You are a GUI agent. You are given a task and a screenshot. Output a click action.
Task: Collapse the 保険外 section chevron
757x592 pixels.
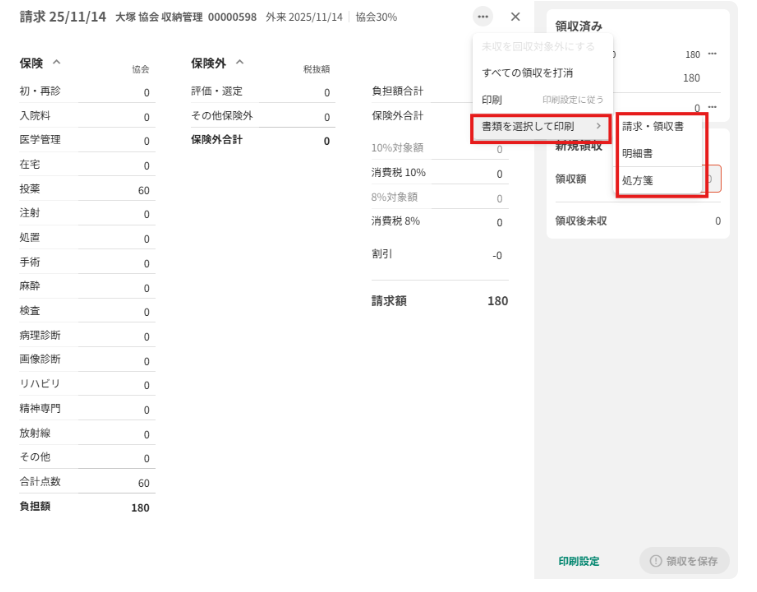click(x=240, y=62)
